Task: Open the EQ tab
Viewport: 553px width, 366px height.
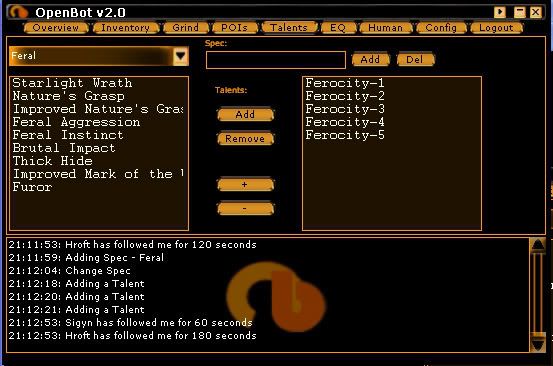Action: pos(338,28)
